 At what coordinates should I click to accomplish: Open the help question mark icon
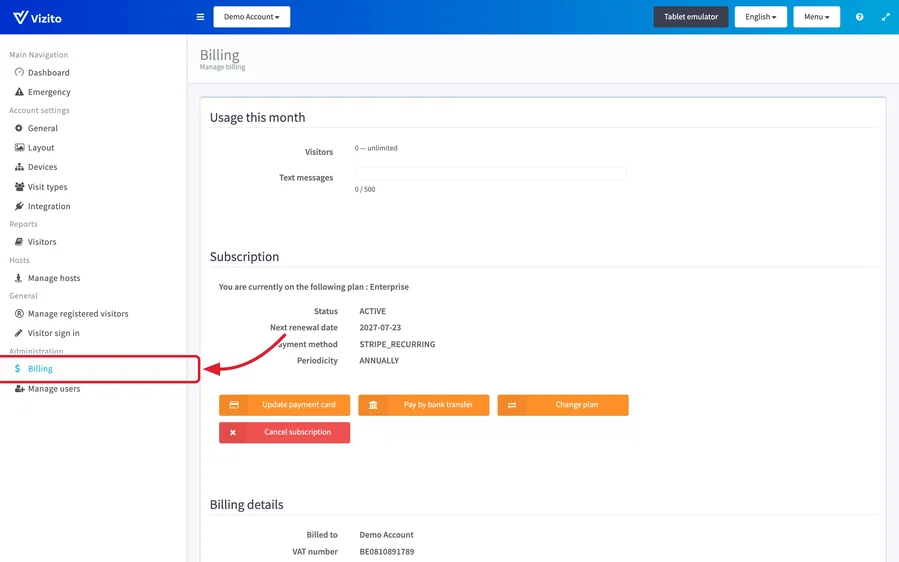(859, 17)
